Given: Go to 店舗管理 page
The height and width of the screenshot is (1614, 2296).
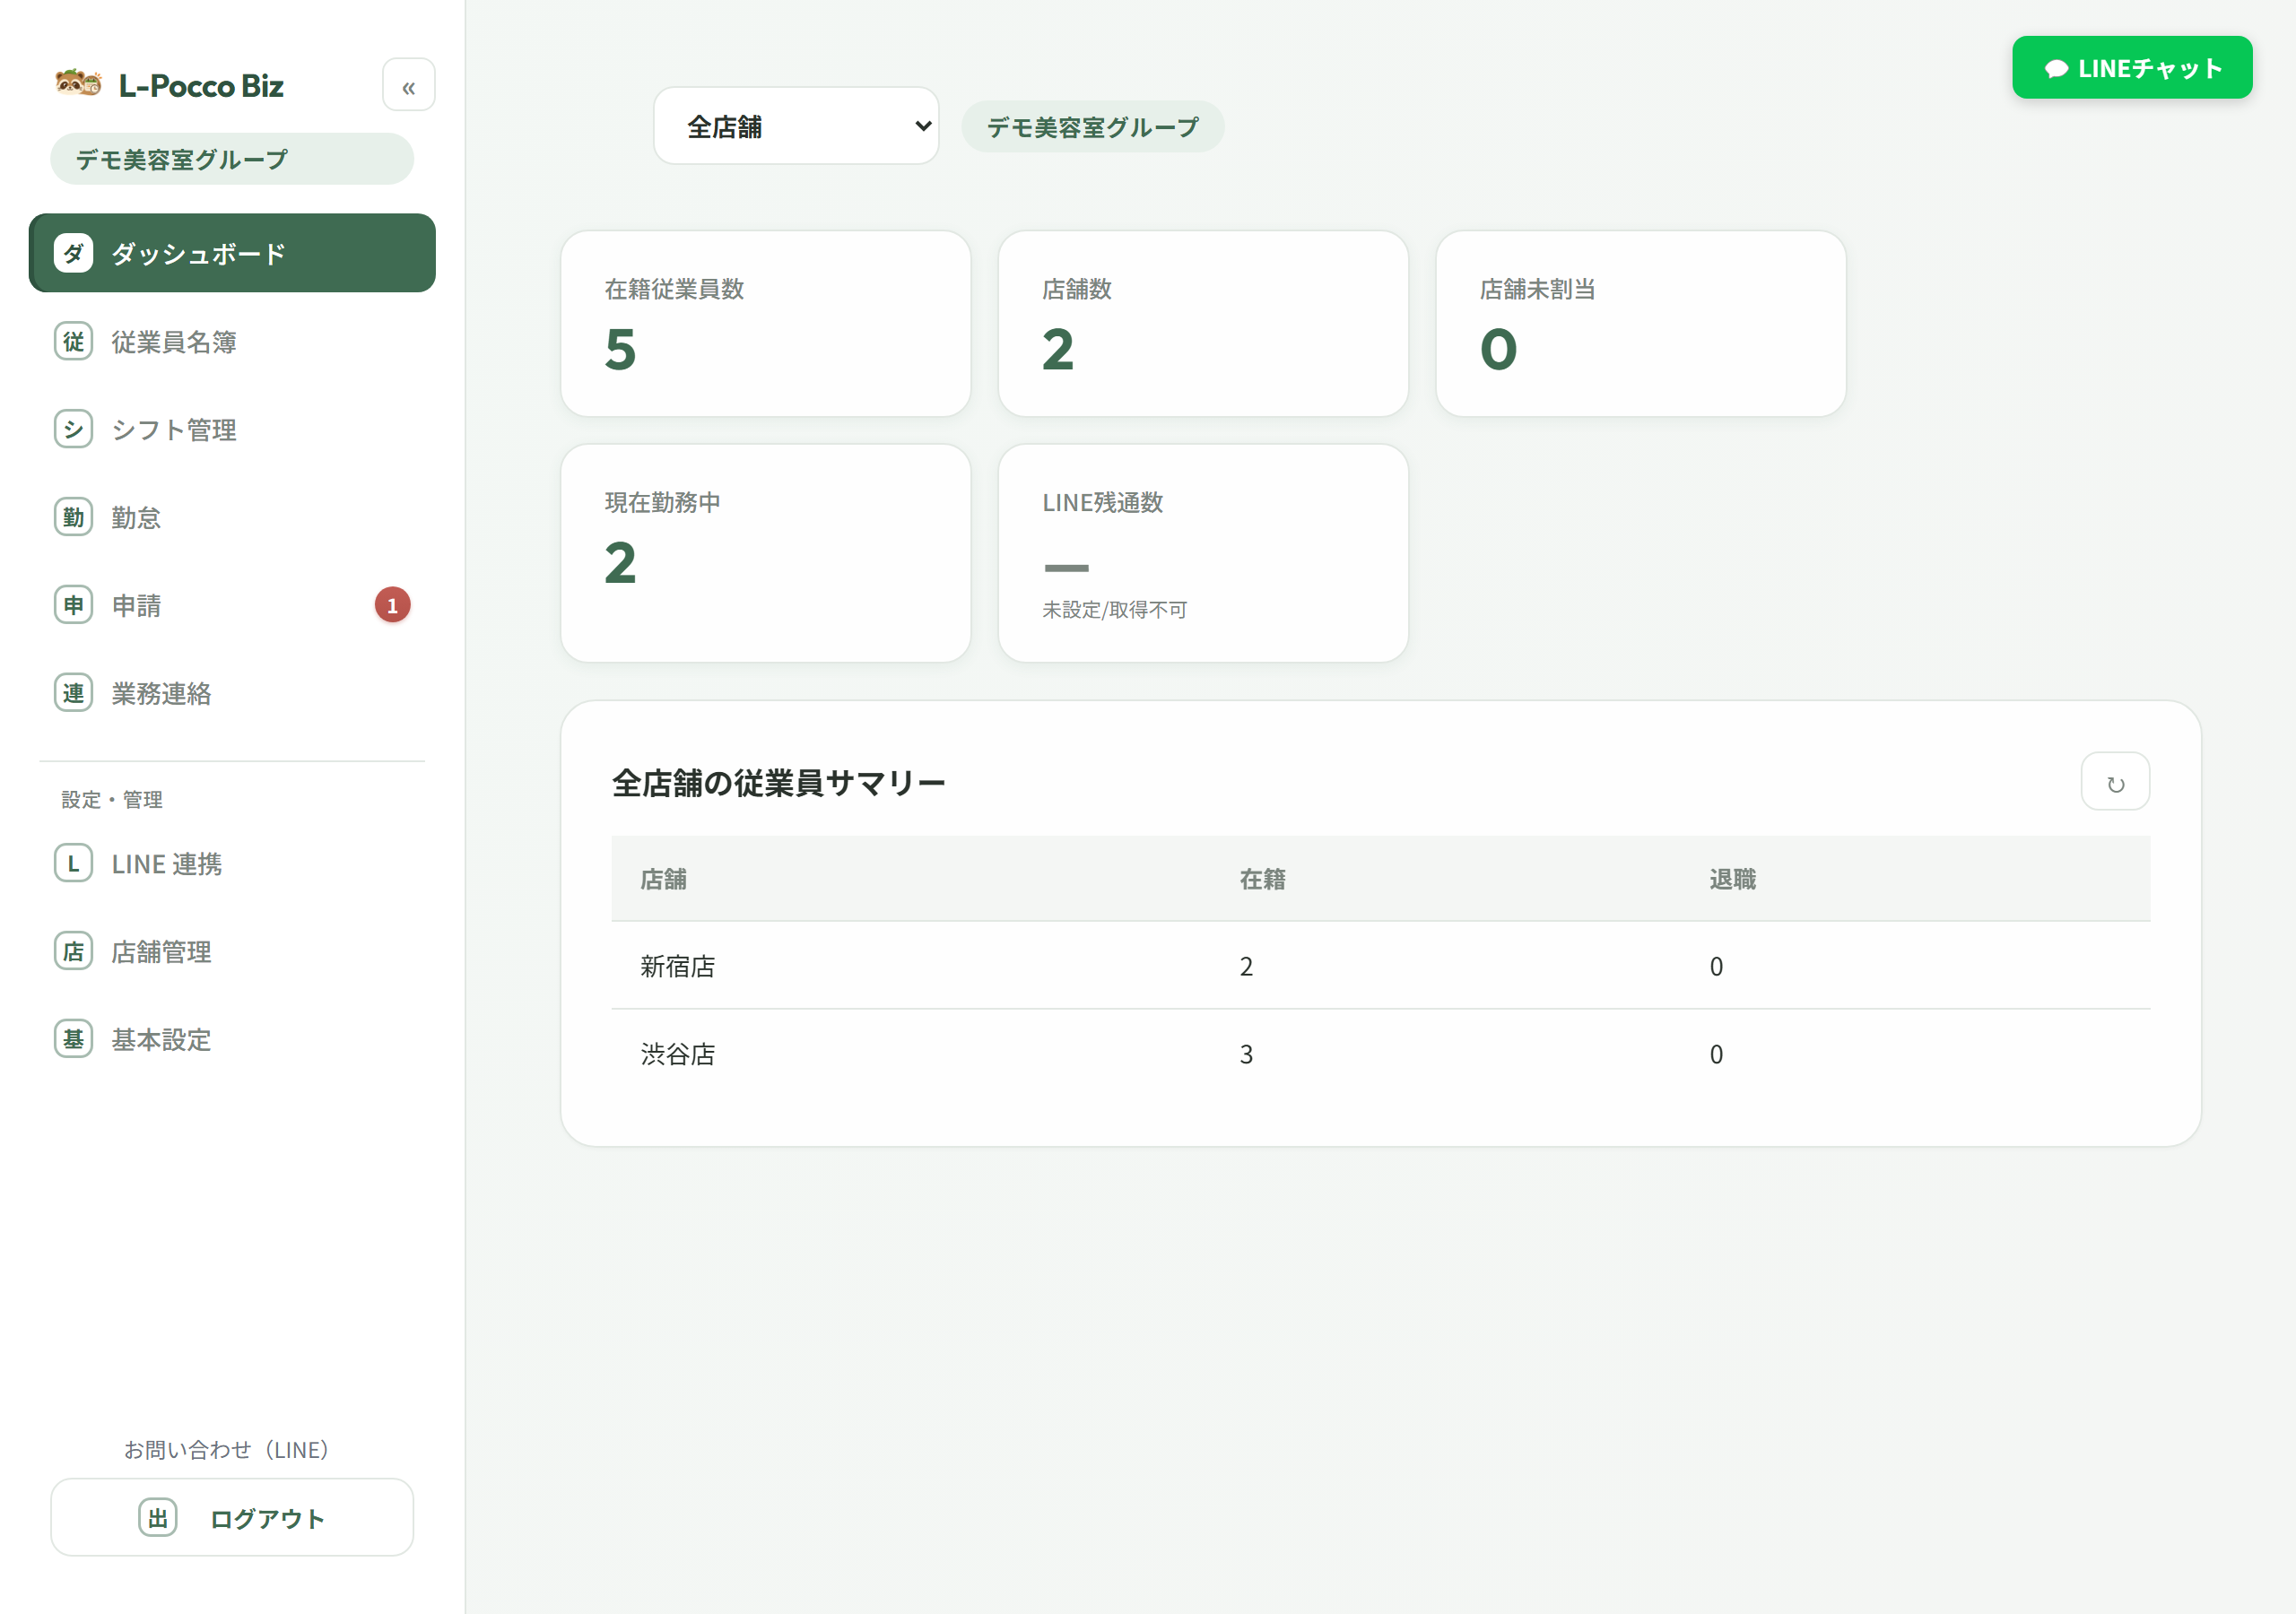Looking at the screenshot, I should [x=232, y=951].
